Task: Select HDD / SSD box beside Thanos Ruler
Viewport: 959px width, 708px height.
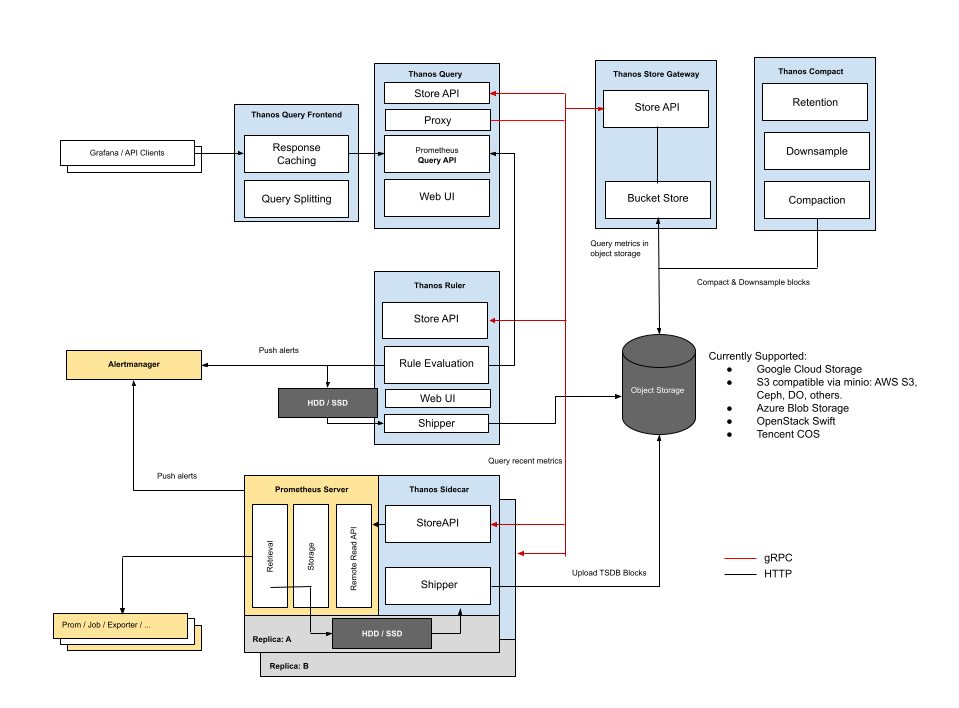Action: point(328,403)
